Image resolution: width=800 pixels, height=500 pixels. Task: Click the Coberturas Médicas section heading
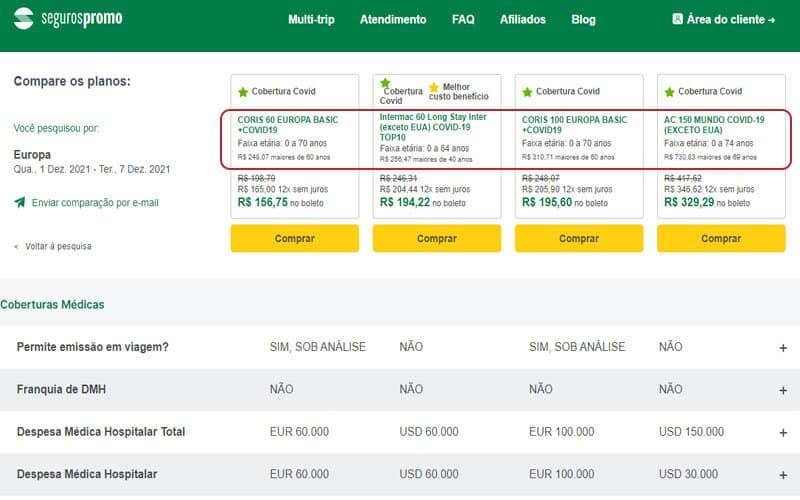[52, 305]
